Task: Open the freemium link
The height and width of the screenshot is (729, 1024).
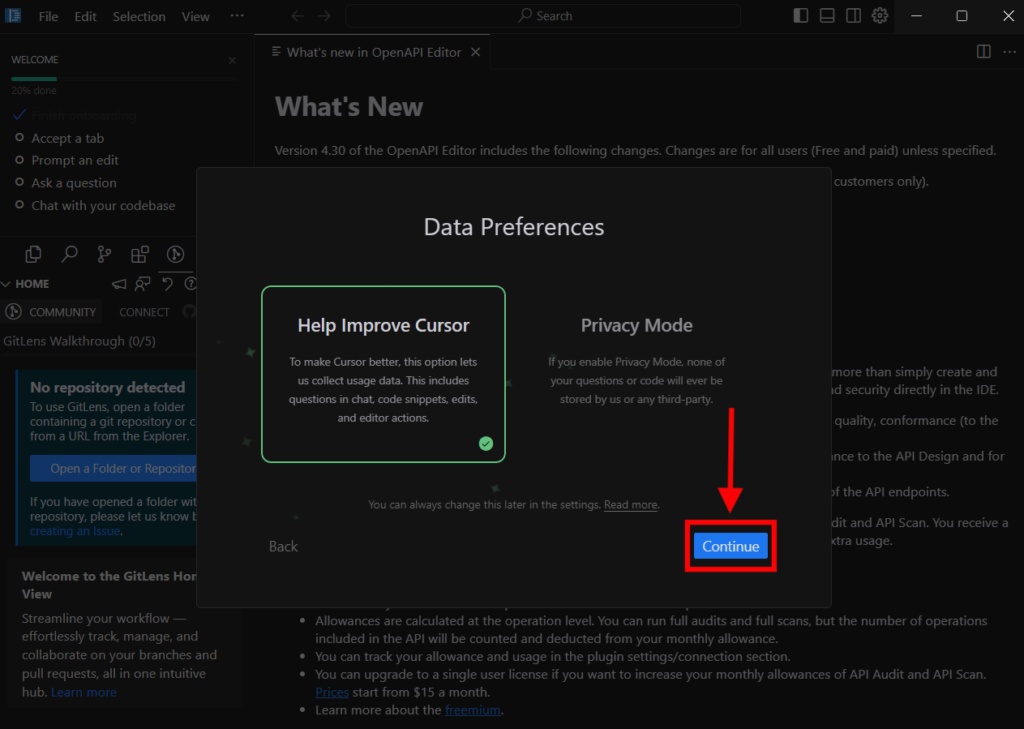Action: (x=472, y=709)
